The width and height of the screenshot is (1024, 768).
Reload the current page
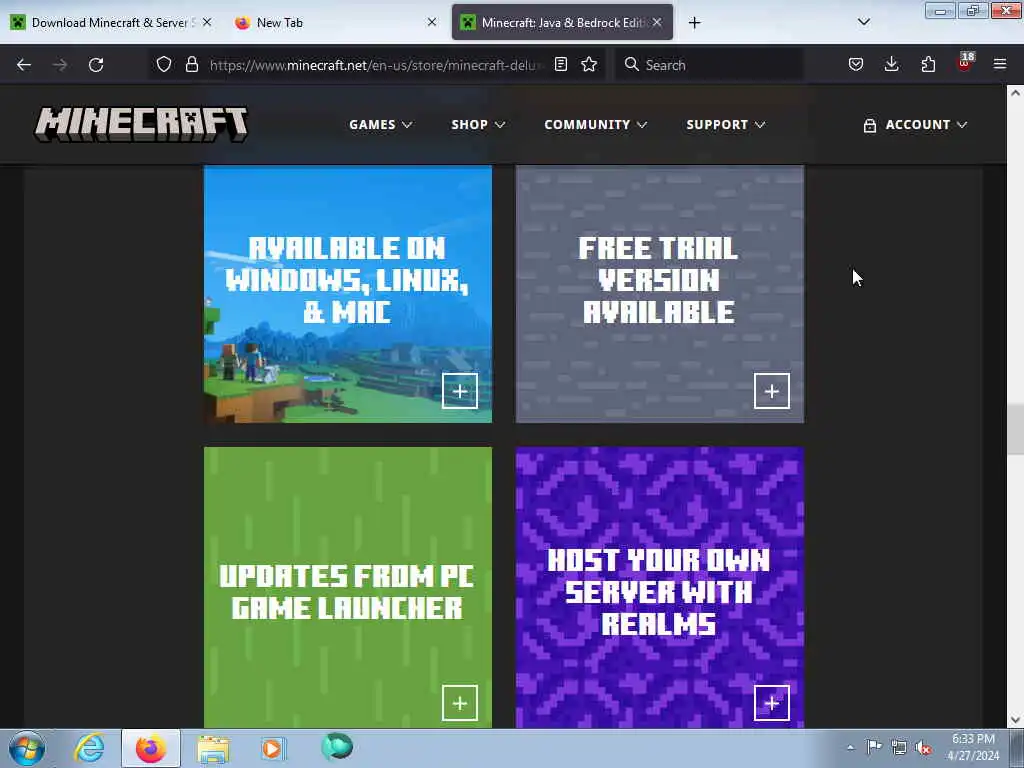(x=96, y=65)
